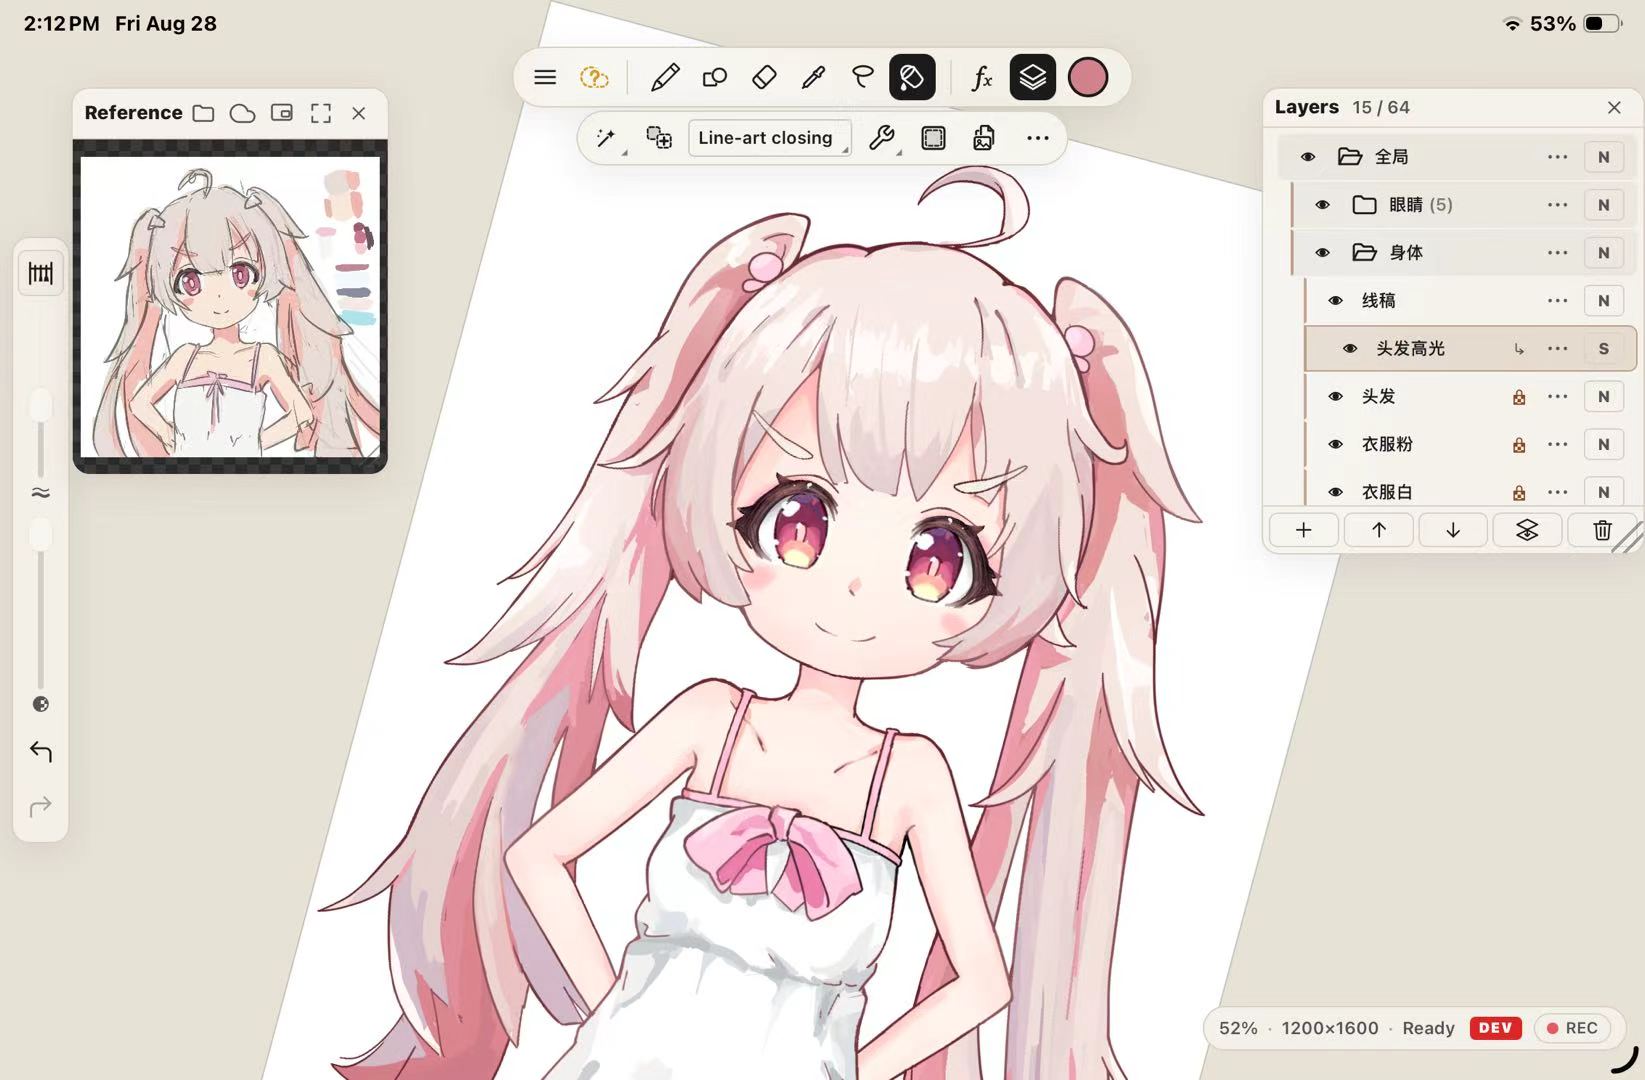Open options menu for 眼睛 group
Image resolution: width=1645 pixels, height=1080 pixels.
1557,205
